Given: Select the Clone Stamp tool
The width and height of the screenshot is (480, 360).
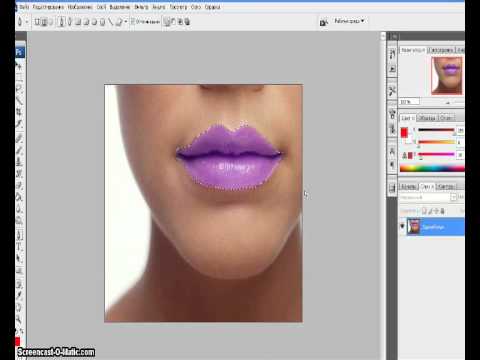Looking at the screenshot, I should click(19, 162).
